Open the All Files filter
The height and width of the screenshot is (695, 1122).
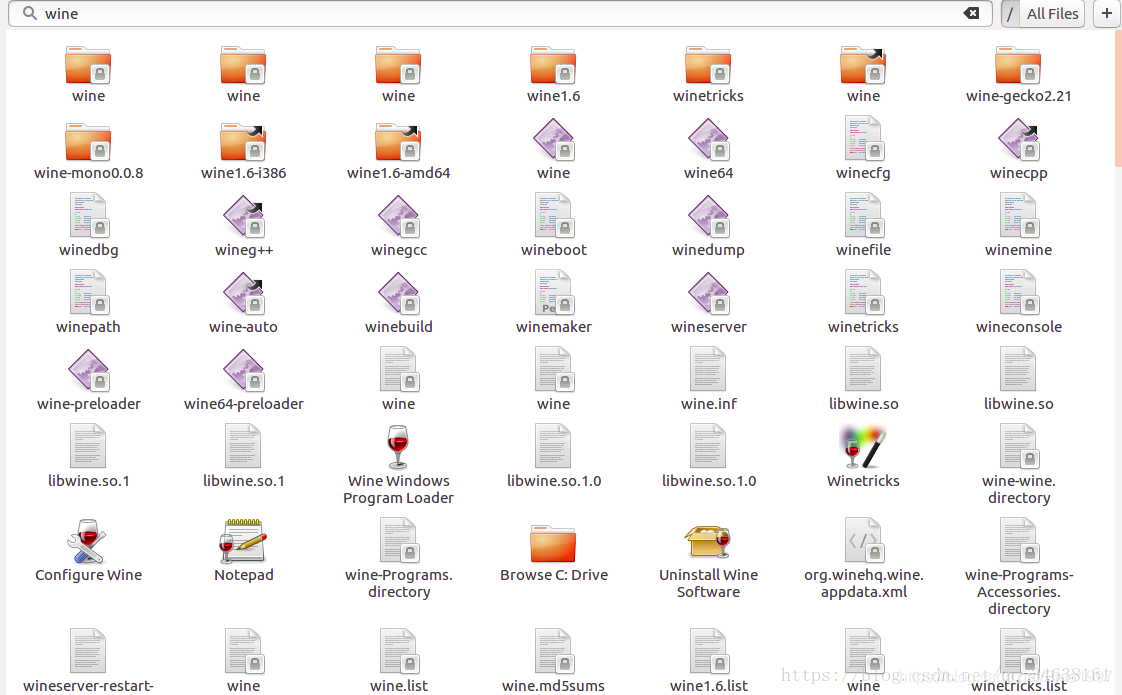[1052, 14]
